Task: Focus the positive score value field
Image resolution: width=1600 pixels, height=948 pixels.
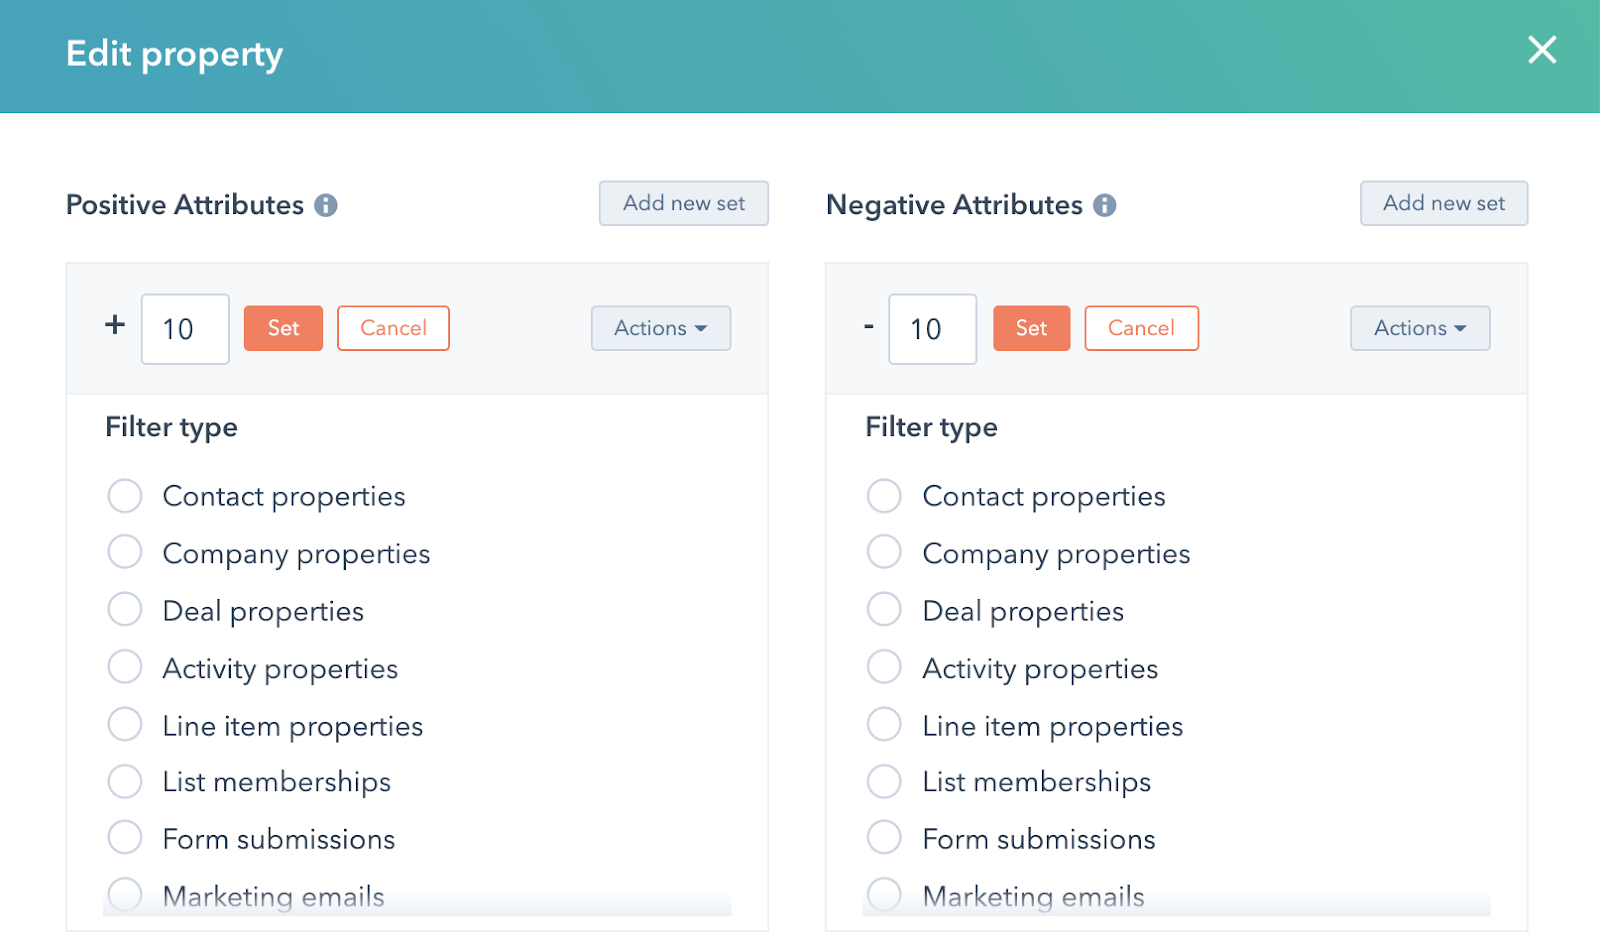Action: (185, 329)
